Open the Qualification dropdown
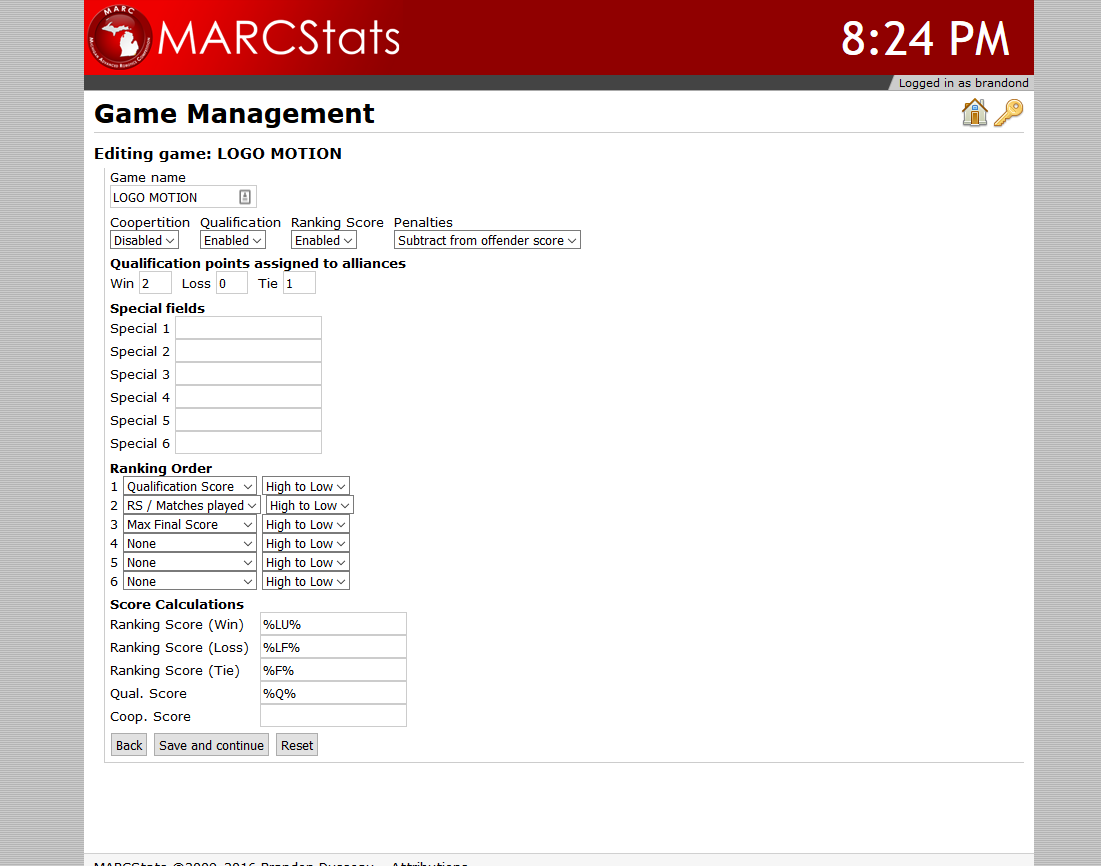The height and width of the screenshot is (866, 1101). [232, 240]
